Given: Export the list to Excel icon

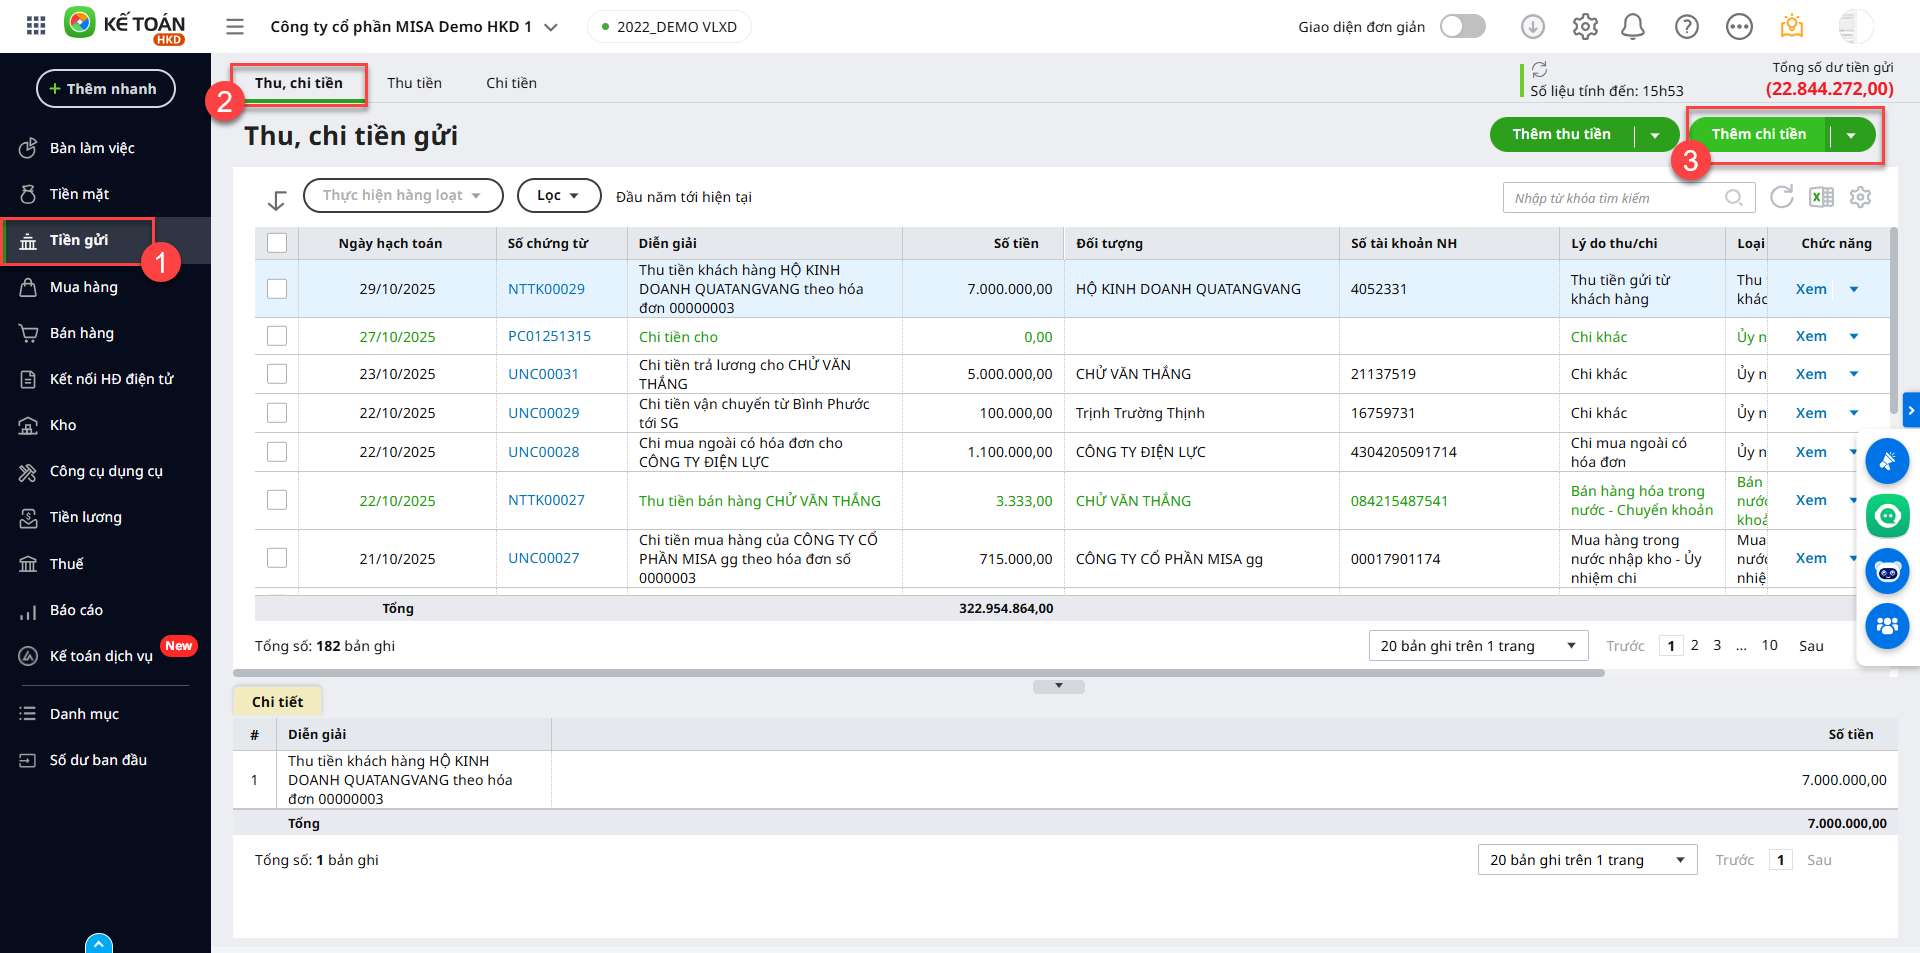Looking at the screenshot, I should 1821,197.
